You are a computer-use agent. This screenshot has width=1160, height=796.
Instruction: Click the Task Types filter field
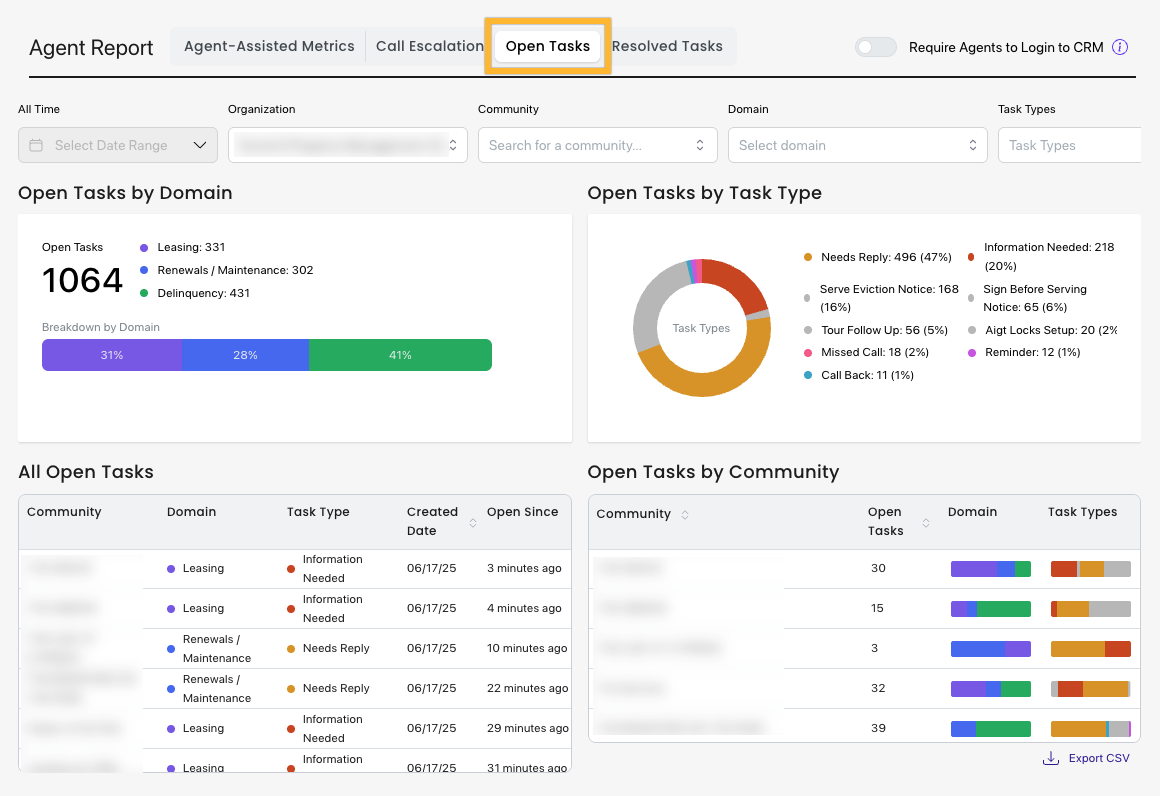(1069, 145)
